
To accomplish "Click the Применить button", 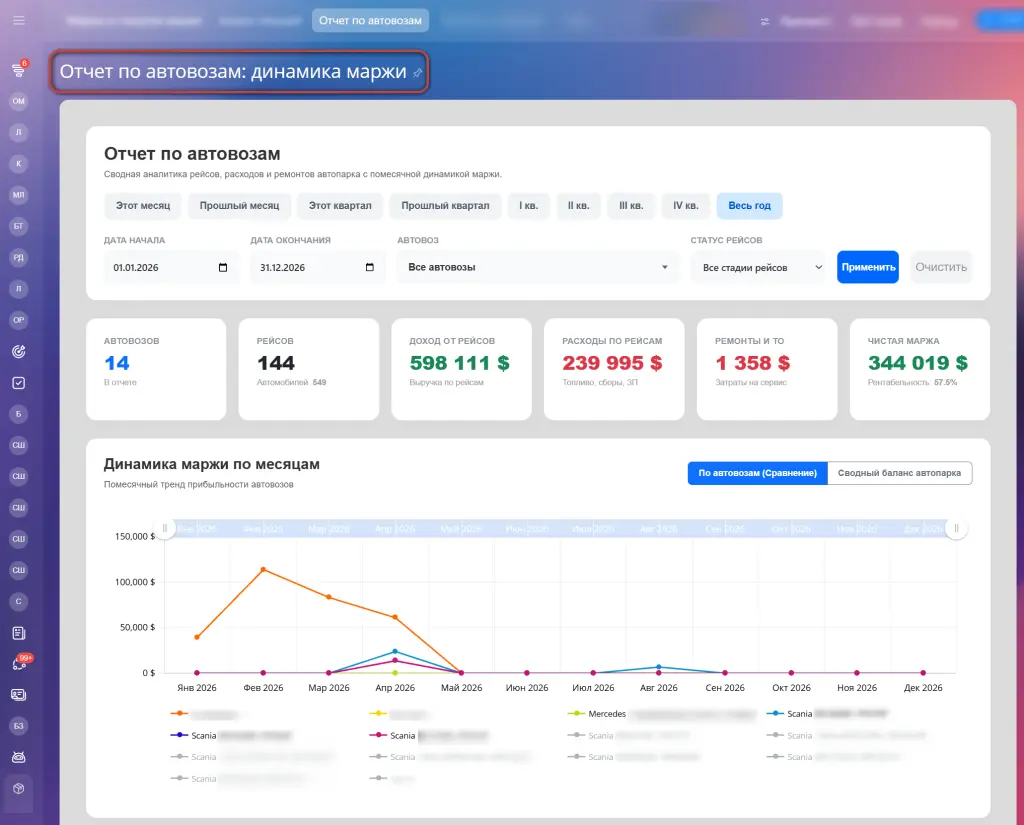I will pos(868,267).
